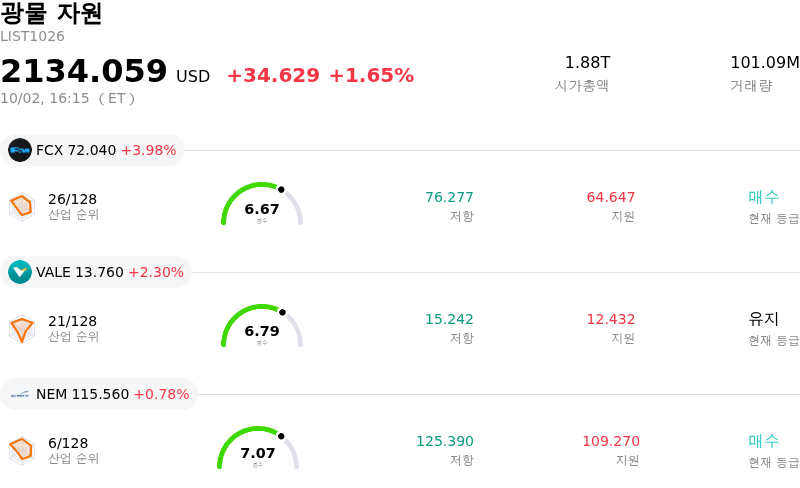Click the FCX 6.67 score gauge

262,204
